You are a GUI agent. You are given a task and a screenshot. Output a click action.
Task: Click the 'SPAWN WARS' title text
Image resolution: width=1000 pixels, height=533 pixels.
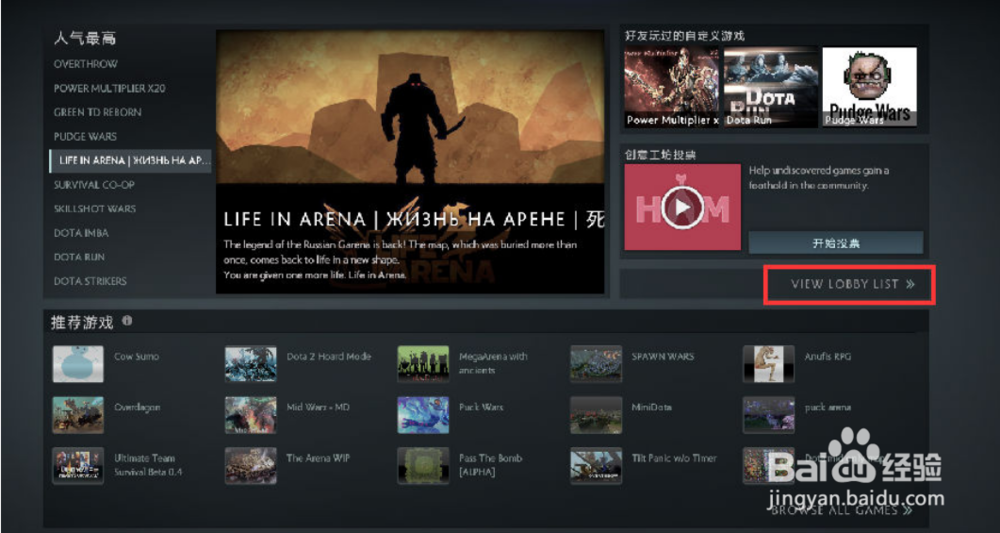(x=663, y=357)
